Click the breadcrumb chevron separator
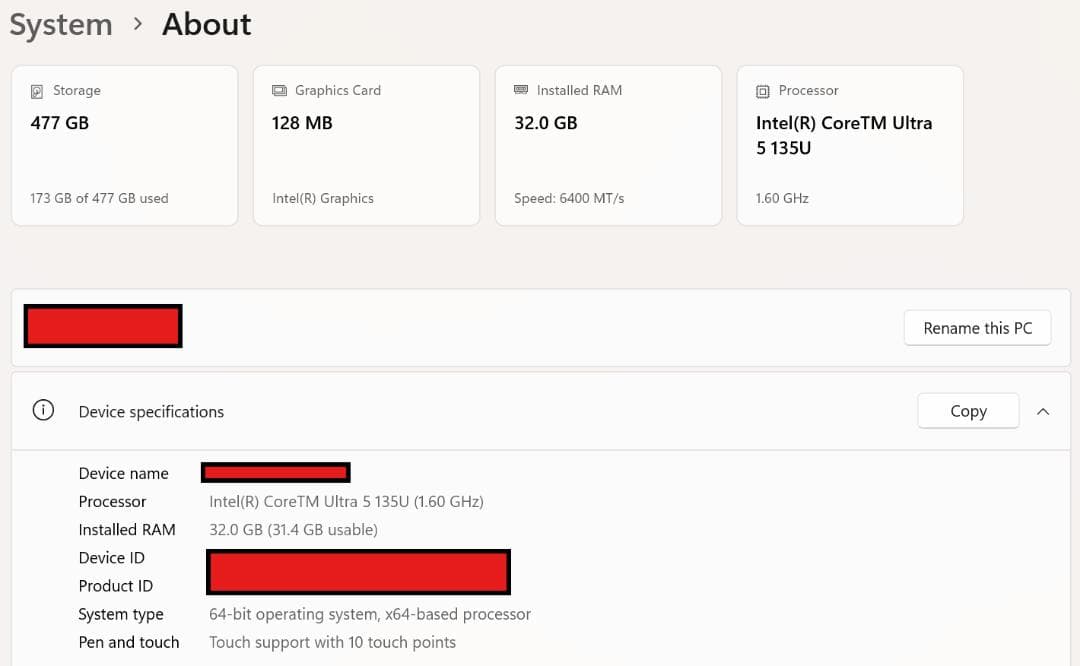The image size is (1080, 666). click(x=138, y=25)
